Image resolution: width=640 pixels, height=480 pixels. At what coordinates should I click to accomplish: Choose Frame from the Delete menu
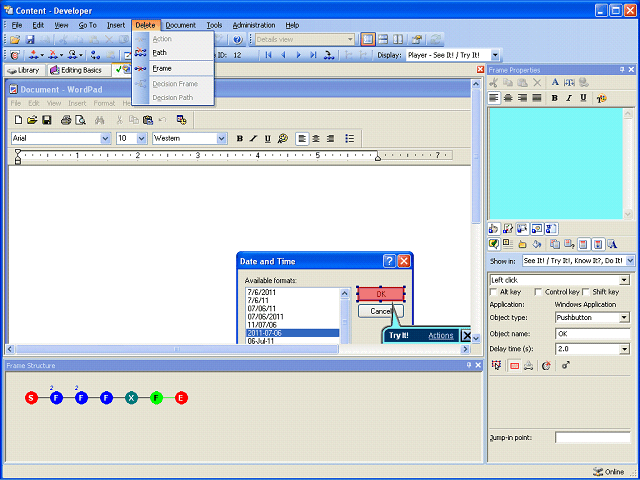coord(173,68)
